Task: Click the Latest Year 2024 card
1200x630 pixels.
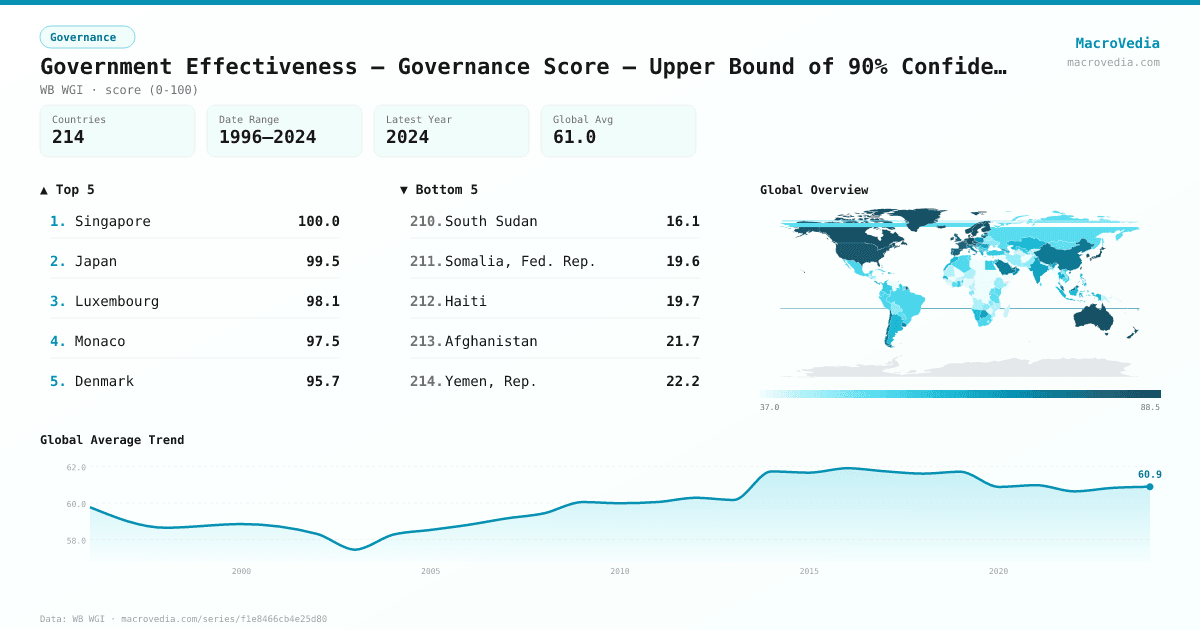Action: tap(452, 131)
